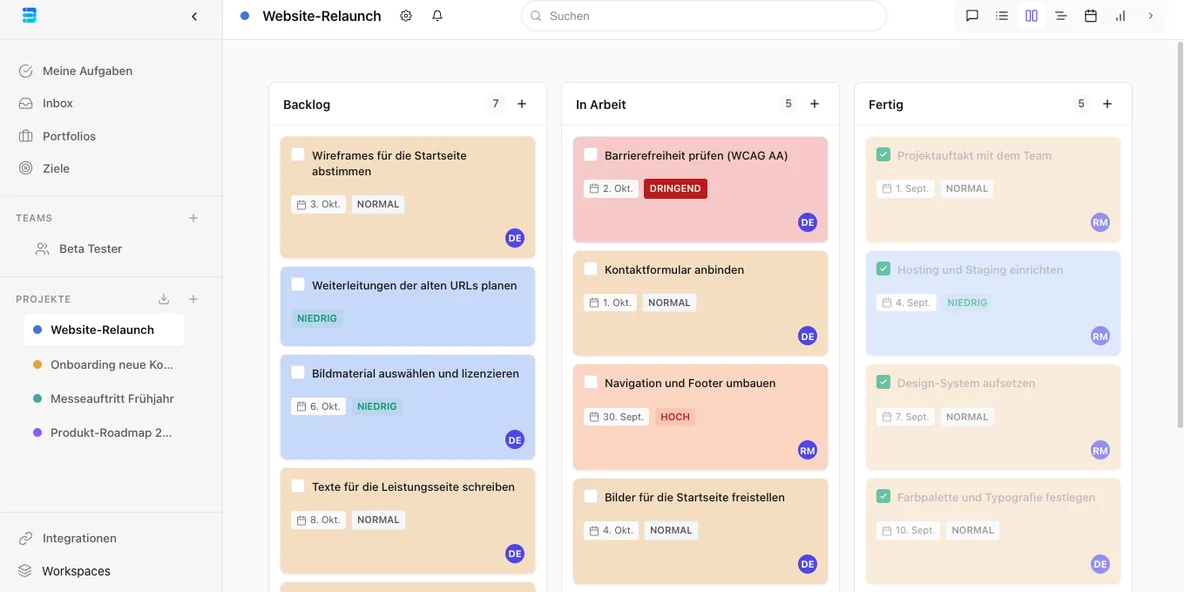Select Website-Relaunch project in sidebar
This screenshot has width=1184, height=592.
pos(104,330)
